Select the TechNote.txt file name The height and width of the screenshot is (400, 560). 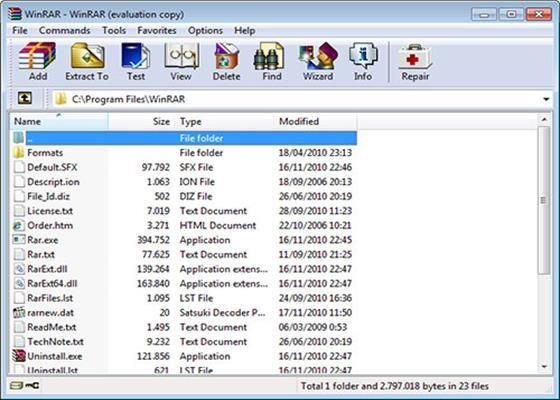coord(56,341)
